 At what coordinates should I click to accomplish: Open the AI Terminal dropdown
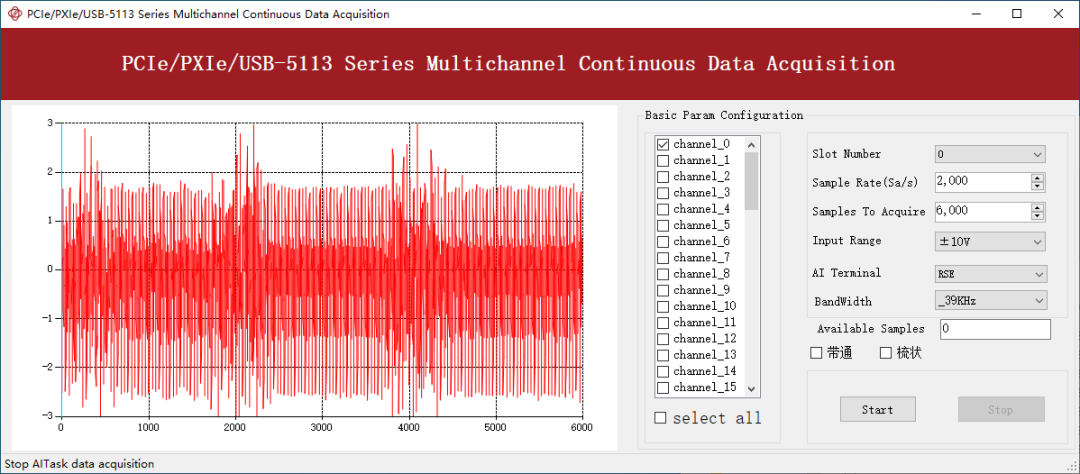click(990, 274)
